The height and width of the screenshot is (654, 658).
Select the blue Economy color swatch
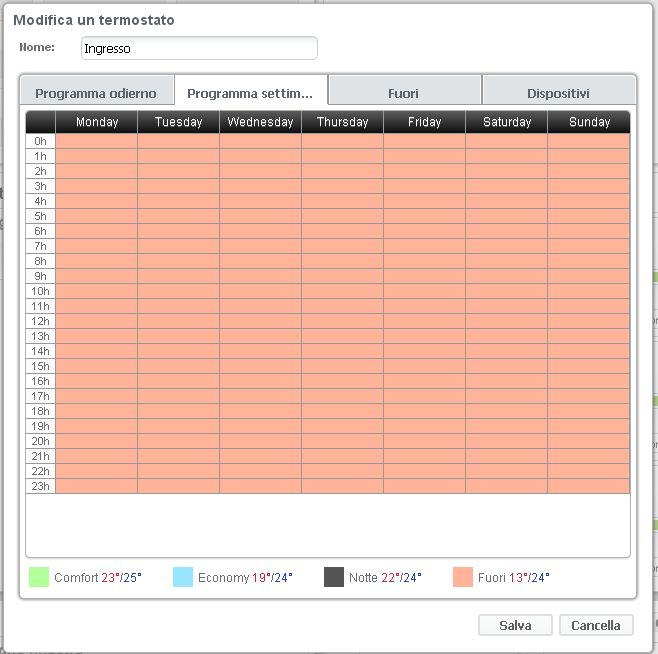pos(183,577)
